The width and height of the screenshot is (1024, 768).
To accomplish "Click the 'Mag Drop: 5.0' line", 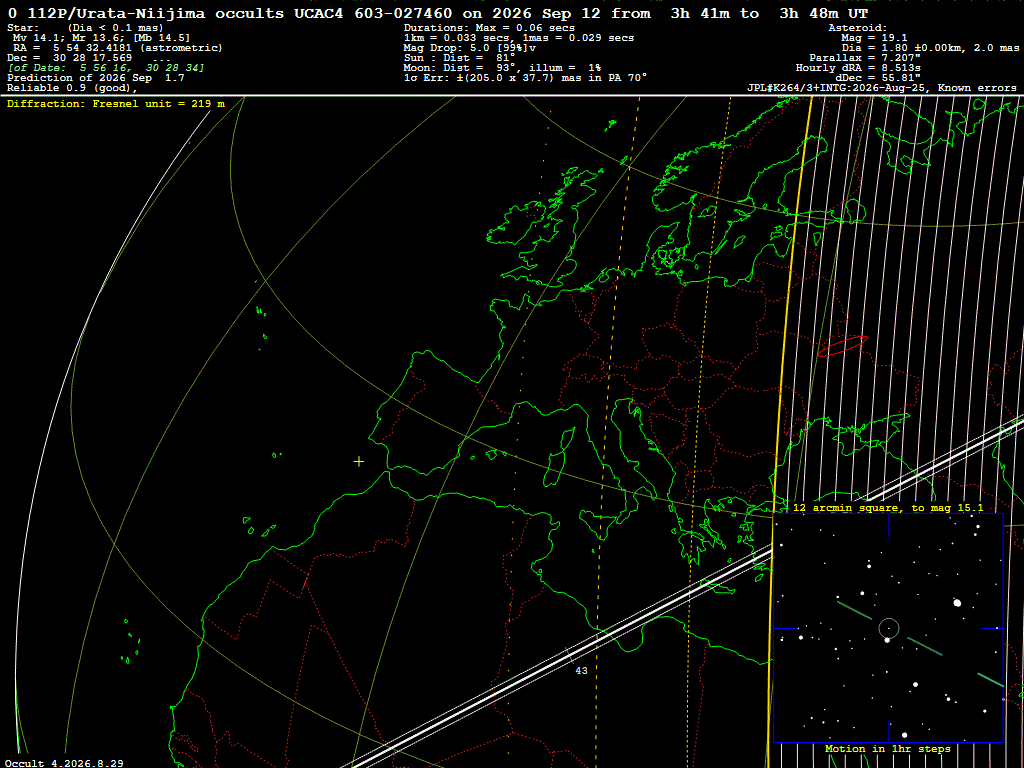I will (470, 48).
